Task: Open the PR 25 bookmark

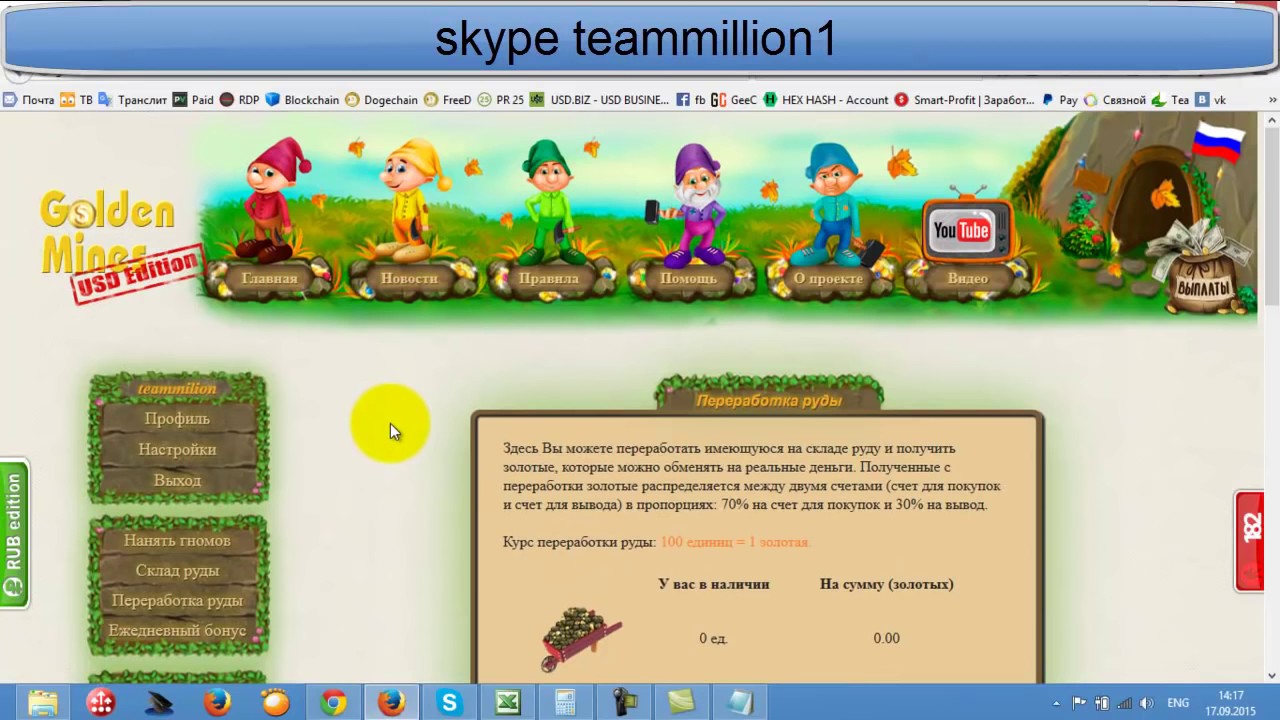Action: 500,100
